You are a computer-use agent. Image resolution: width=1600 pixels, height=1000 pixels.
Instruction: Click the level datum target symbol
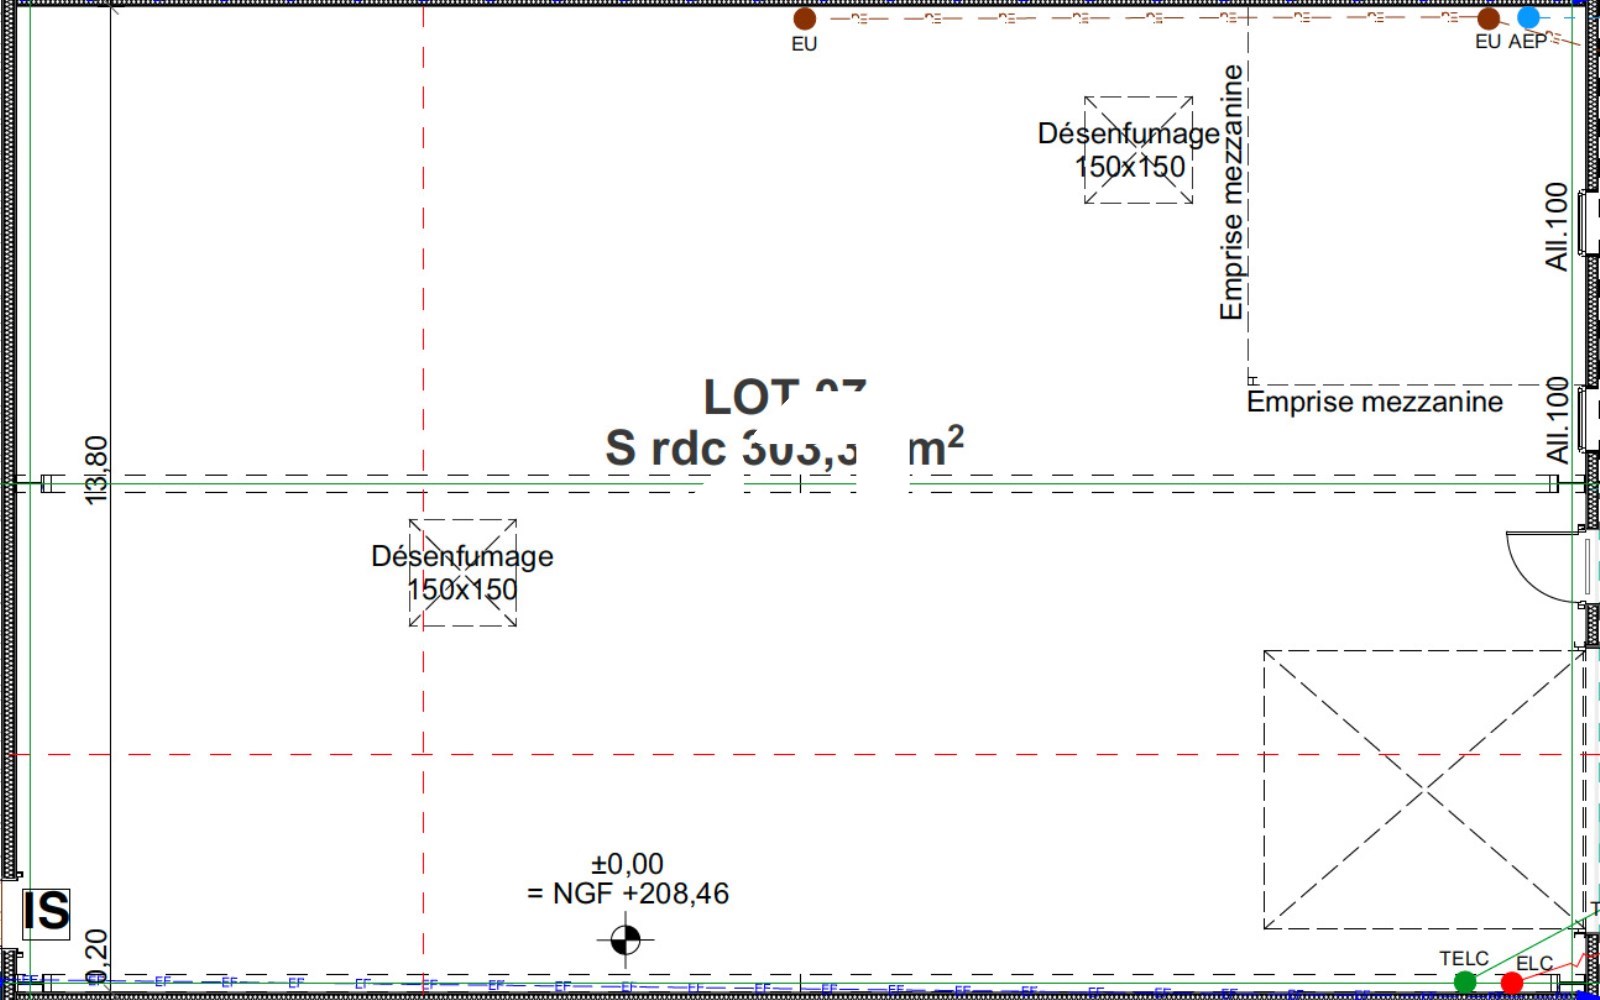point(625,940)
